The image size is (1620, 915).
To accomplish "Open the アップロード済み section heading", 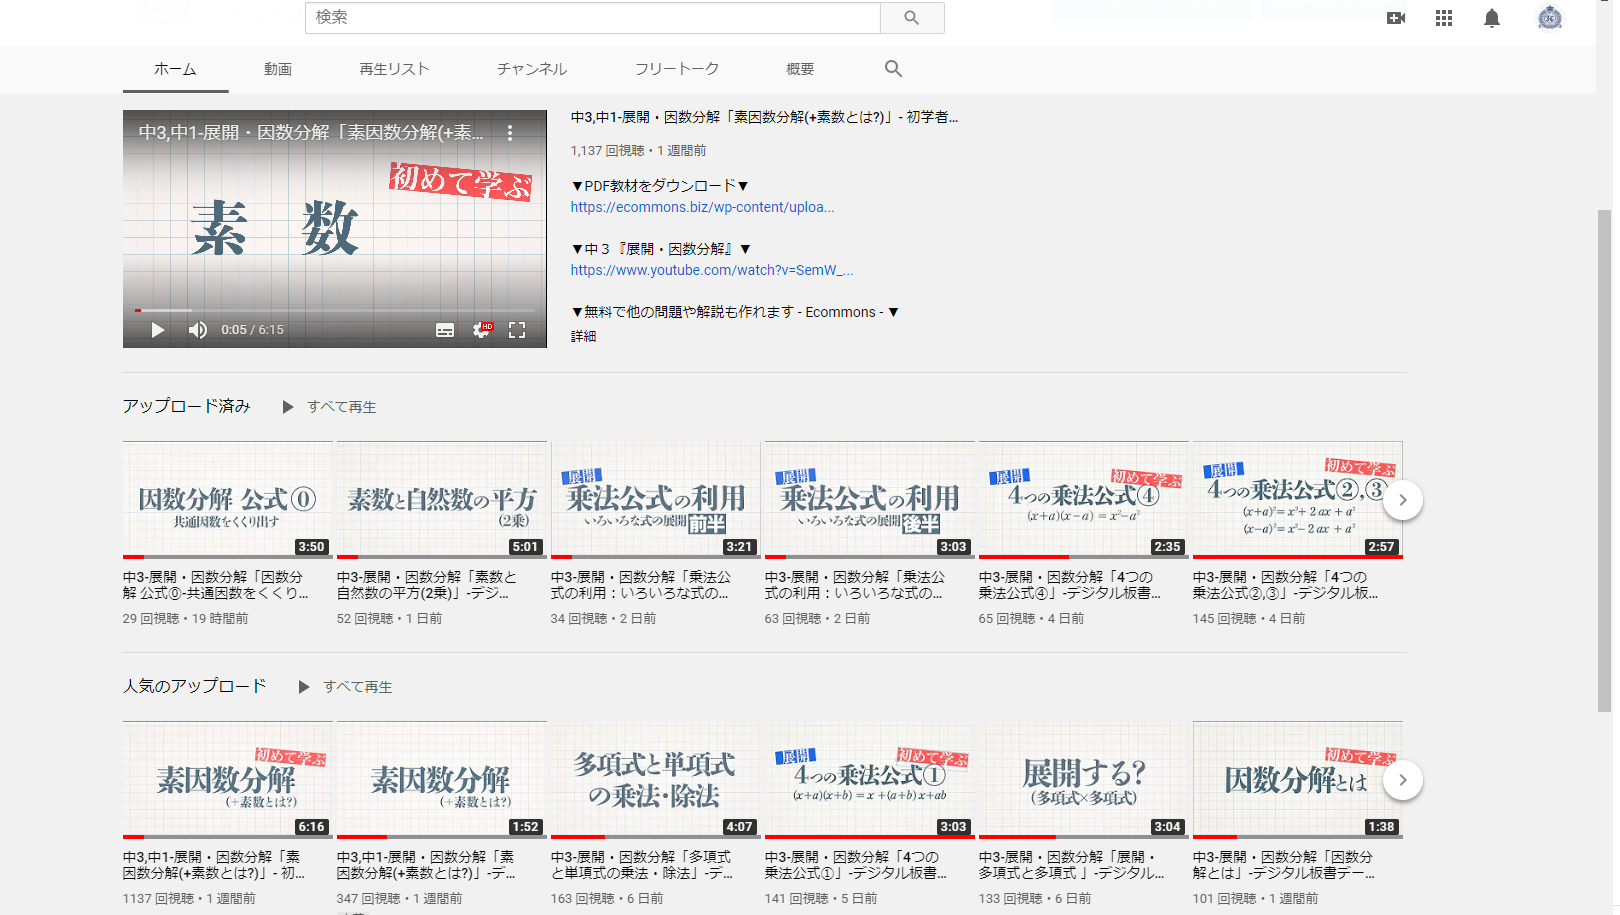I will [186, 406].
